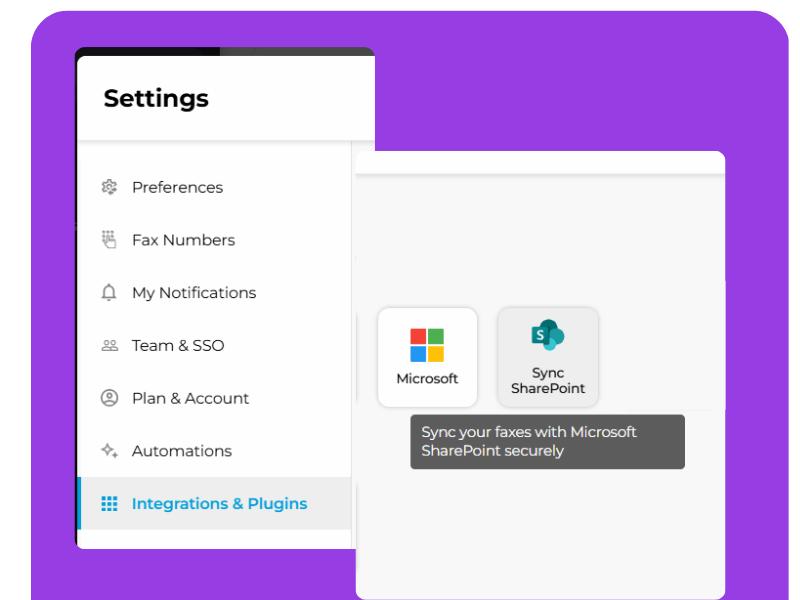Screen dimensions: 800x600
Task: Go to Fax Numbers section
Action: (215, 240)
